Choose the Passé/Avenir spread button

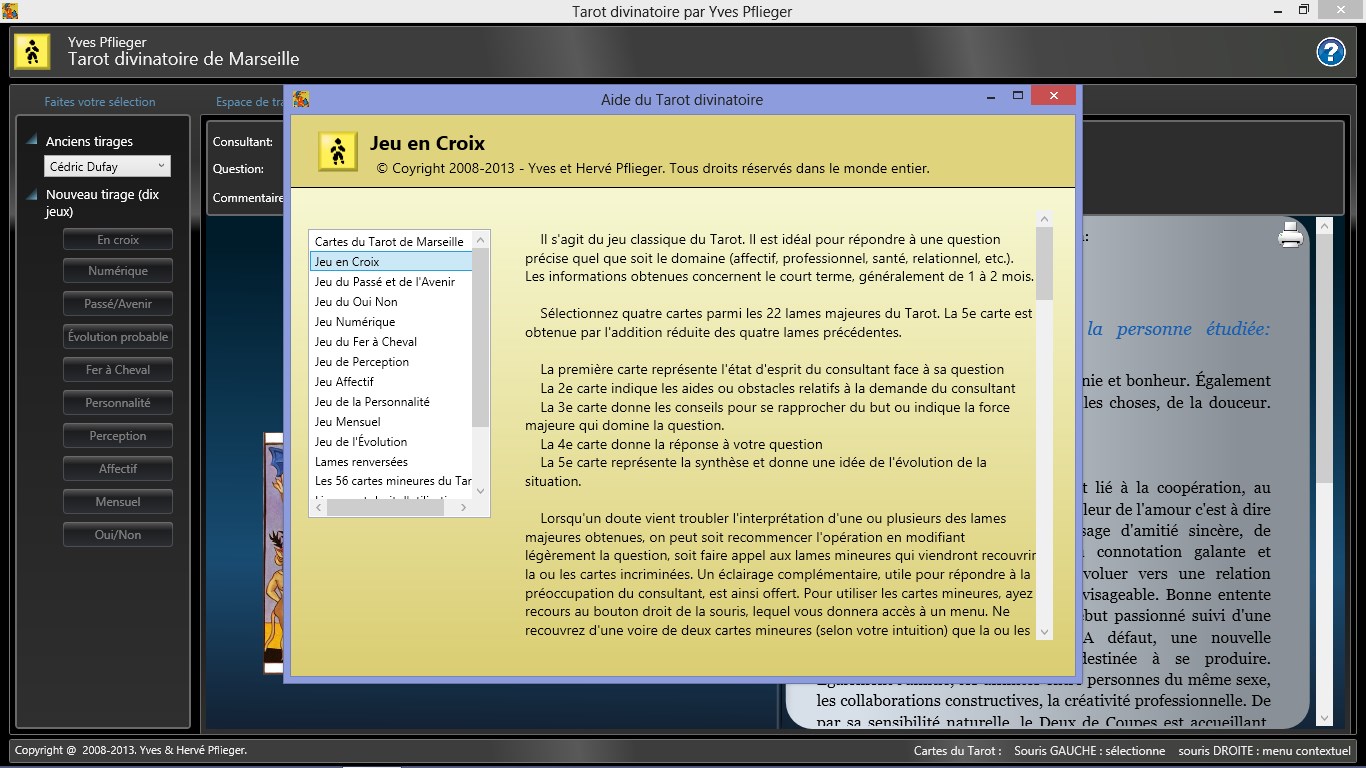[x=118, y=304]
